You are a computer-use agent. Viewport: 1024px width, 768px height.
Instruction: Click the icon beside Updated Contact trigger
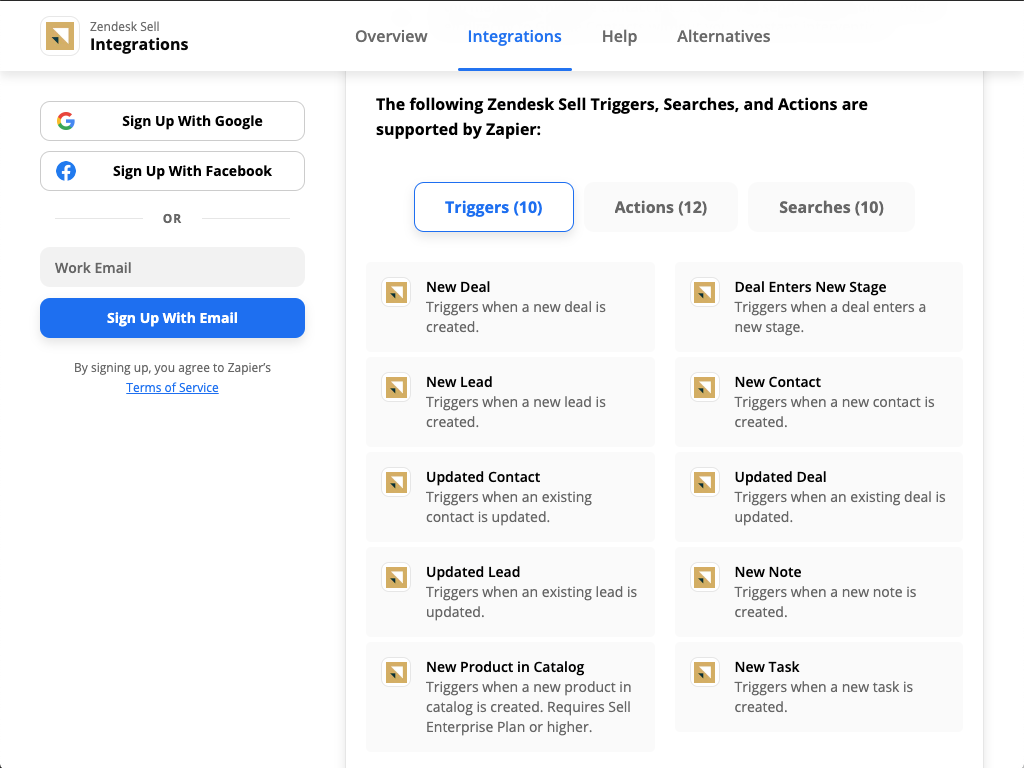click(x=396, y=483)
